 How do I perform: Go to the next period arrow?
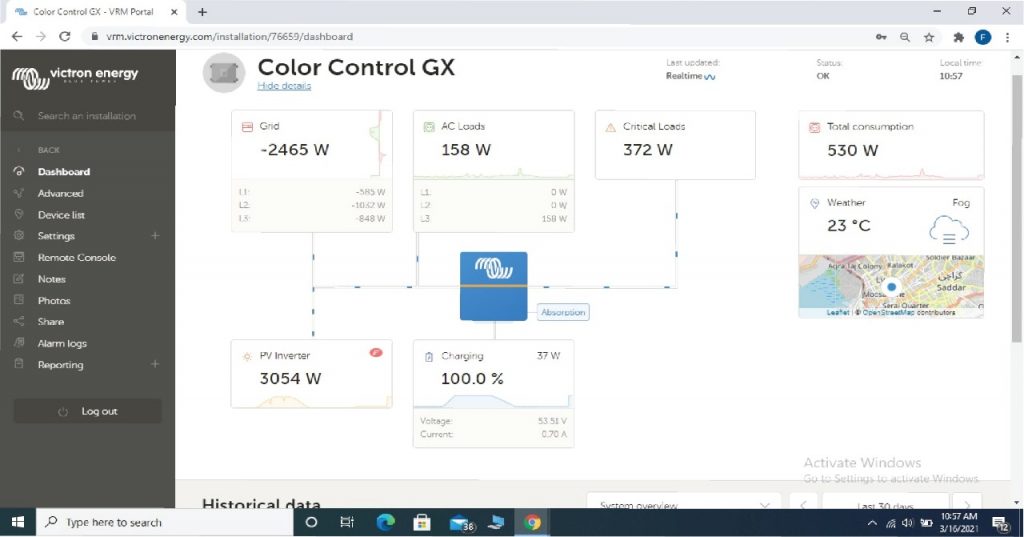point(967,502)
